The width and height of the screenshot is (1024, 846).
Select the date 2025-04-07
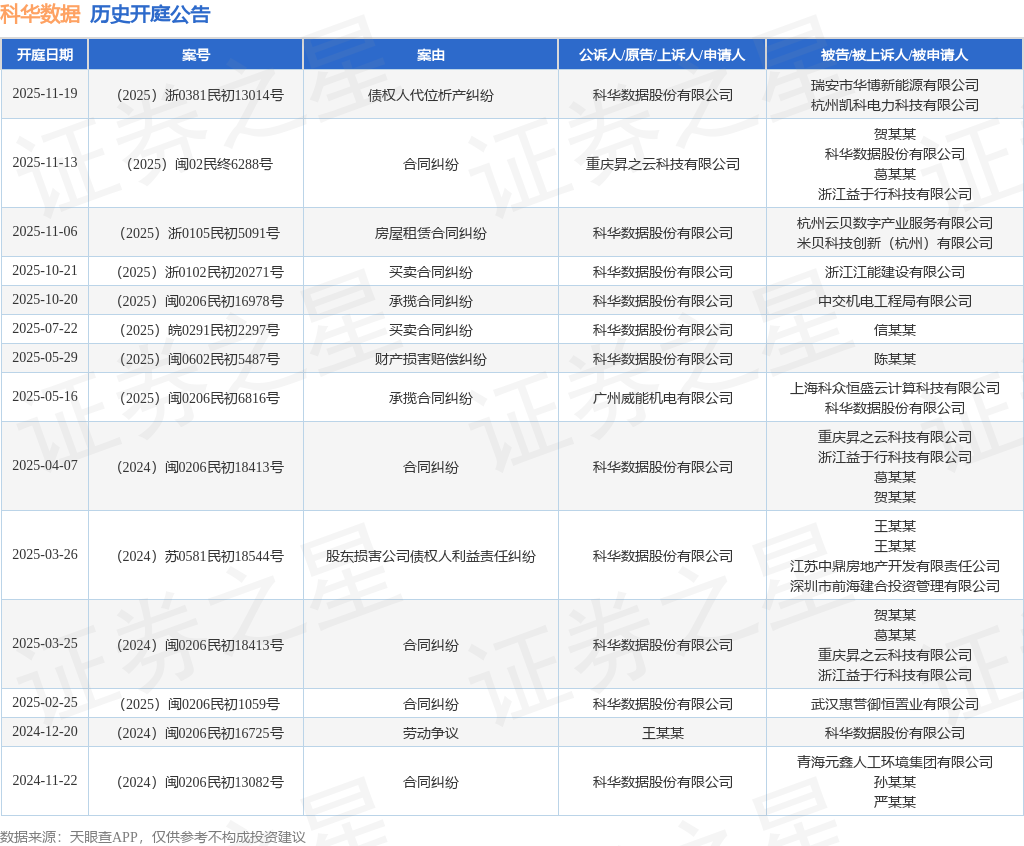coord(44,465)
